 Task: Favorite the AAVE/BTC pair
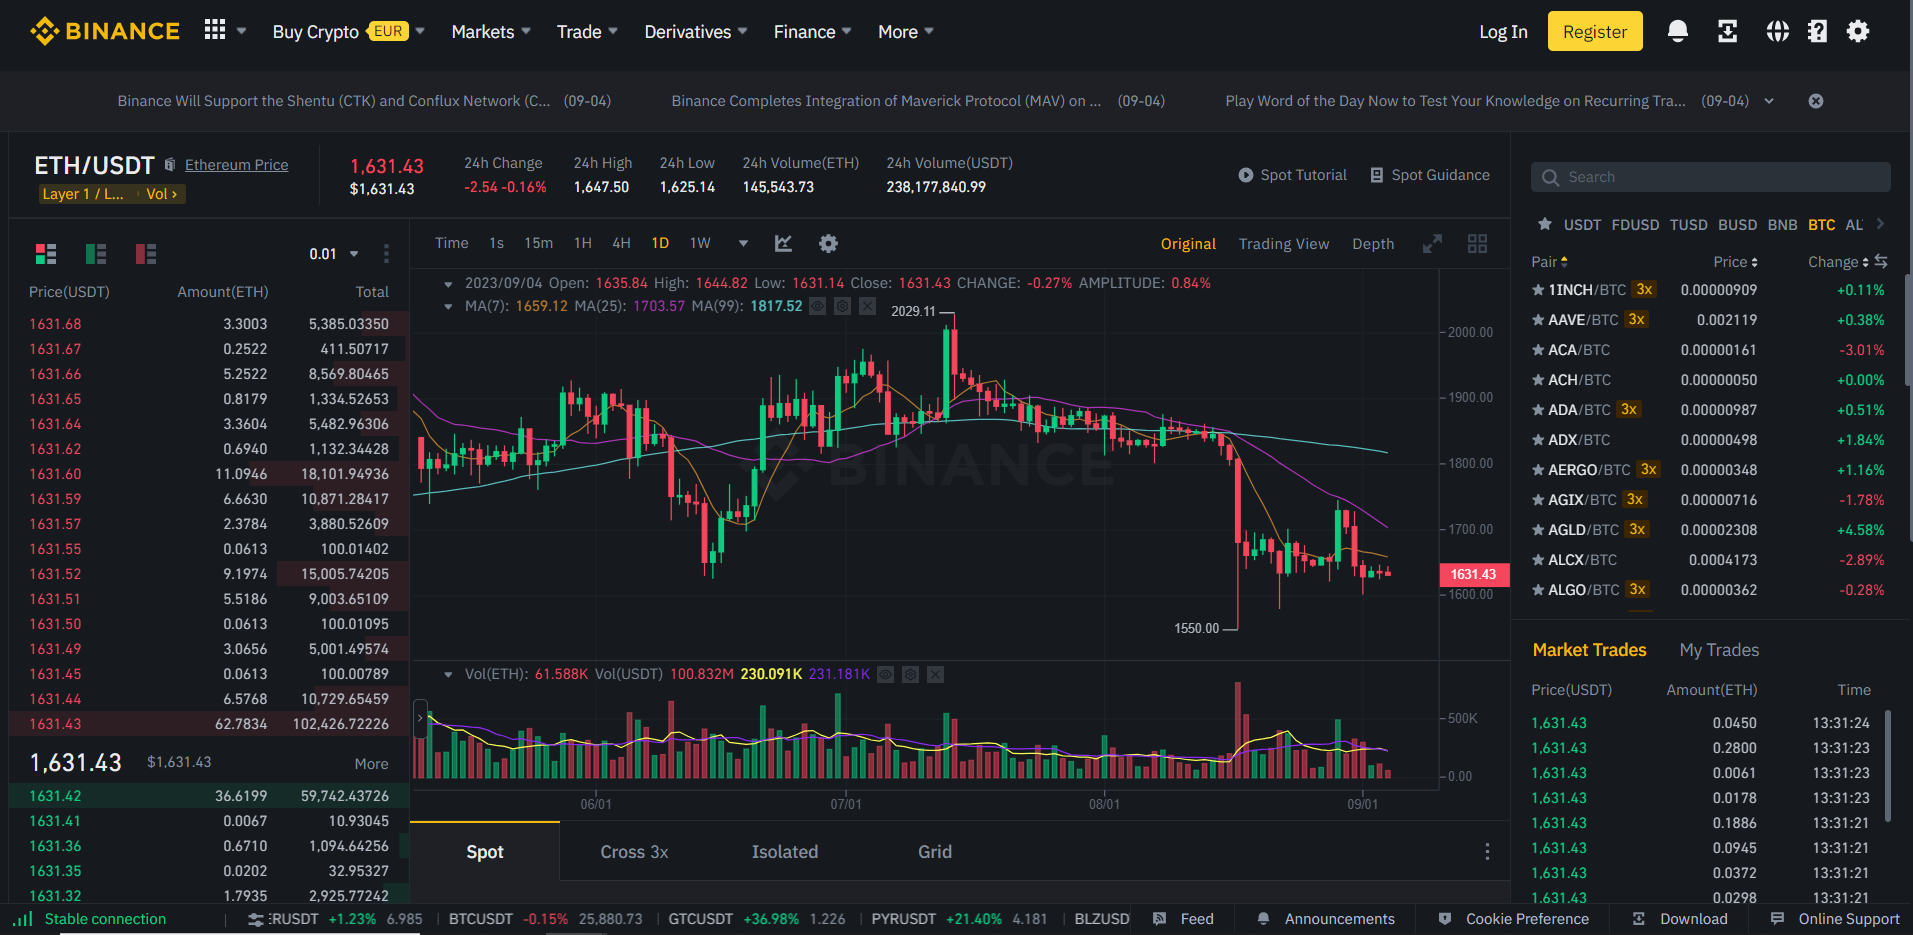pyautogui.click(x=1538, y=320)
